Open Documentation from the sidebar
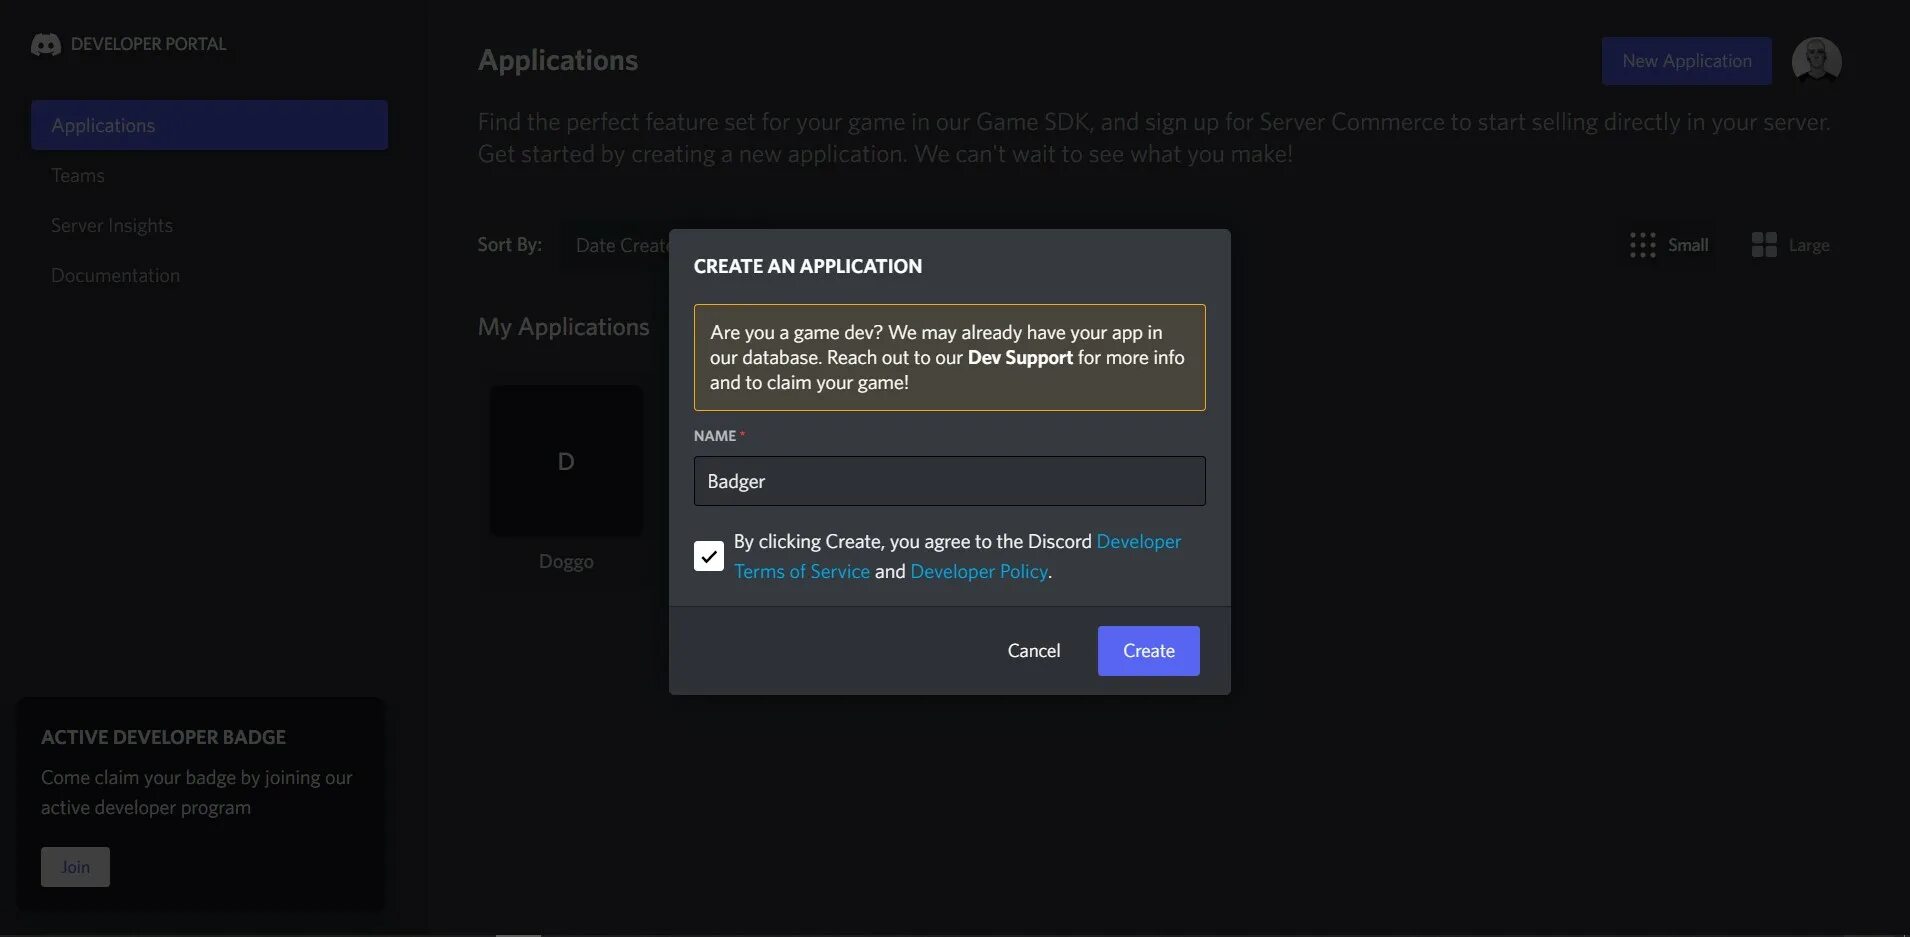1910x937 pixels. coord(116,276)
